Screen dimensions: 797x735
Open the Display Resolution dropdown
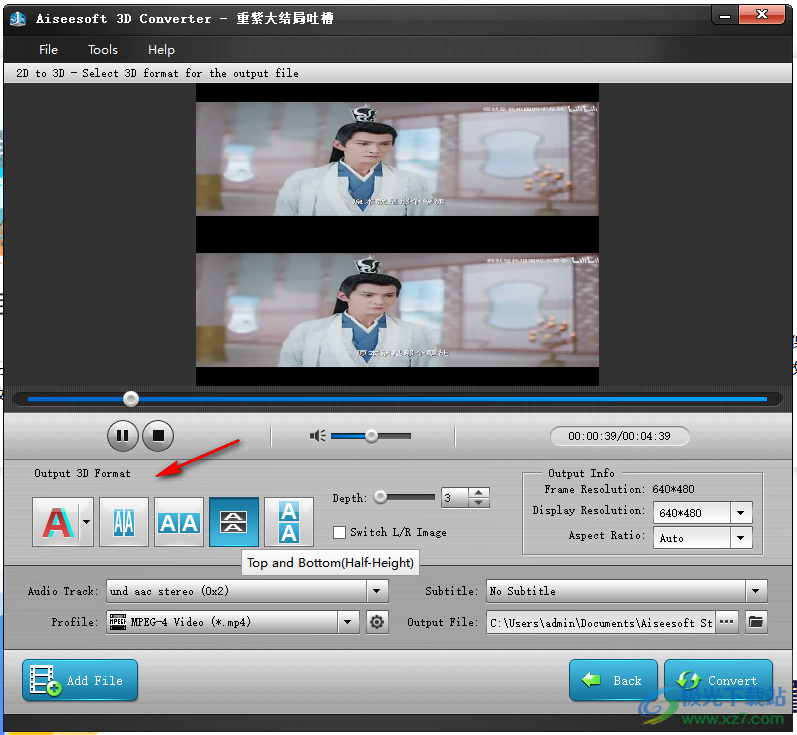coord(741,513)
